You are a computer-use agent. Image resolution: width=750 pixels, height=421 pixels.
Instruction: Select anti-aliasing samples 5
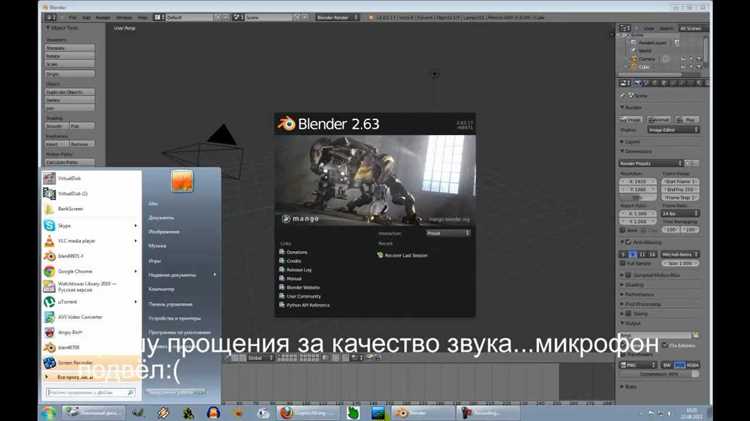tap(624, 255)
